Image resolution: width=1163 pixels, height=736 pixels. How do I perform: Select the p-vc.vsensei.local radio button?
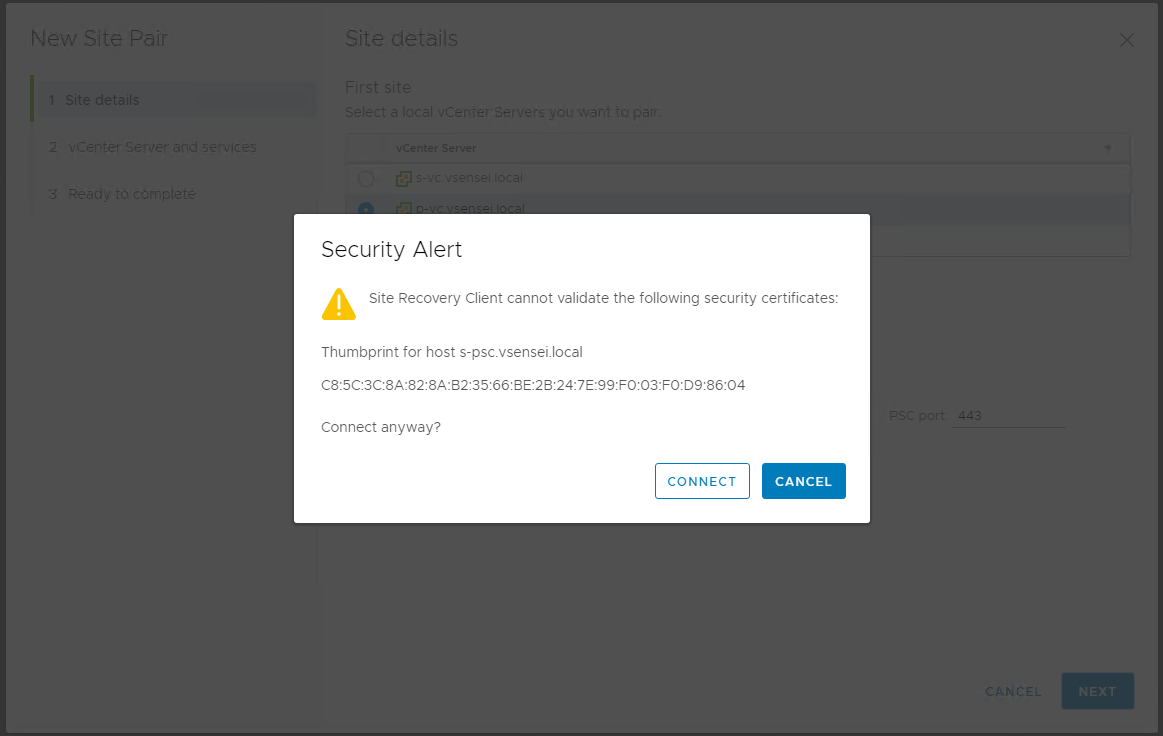(x=366, y=208)
